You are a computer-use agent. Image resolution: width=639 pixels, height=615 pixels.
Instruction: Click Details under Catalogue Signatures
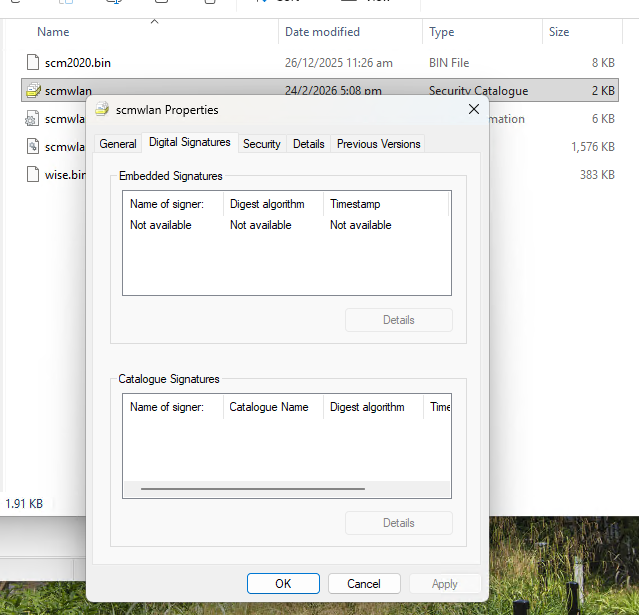[x=399, y=523]
